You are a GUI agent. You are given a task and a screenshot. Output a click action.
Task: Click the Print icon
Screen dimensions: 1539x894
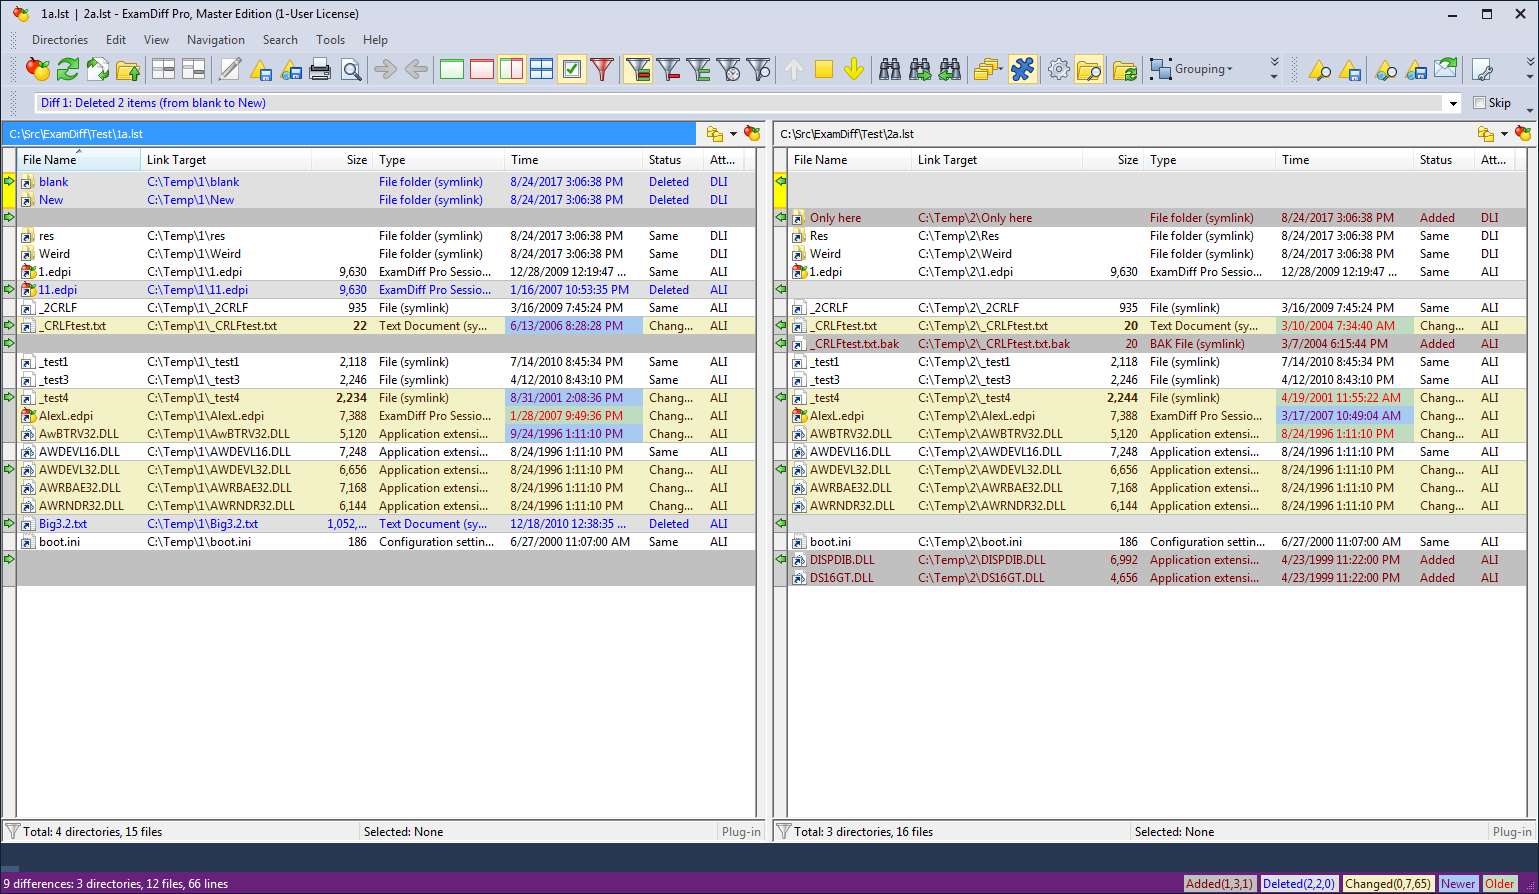(x=320, y=69)
